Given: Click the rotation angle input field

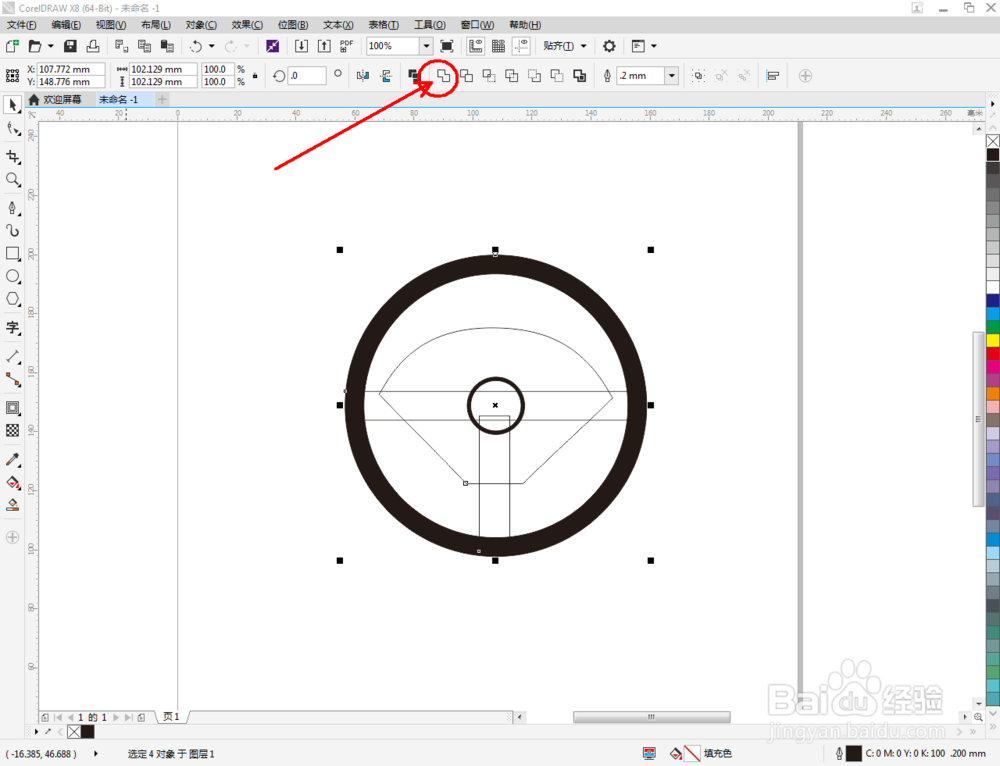Looking at the screenshot, I should click(307, 75).
